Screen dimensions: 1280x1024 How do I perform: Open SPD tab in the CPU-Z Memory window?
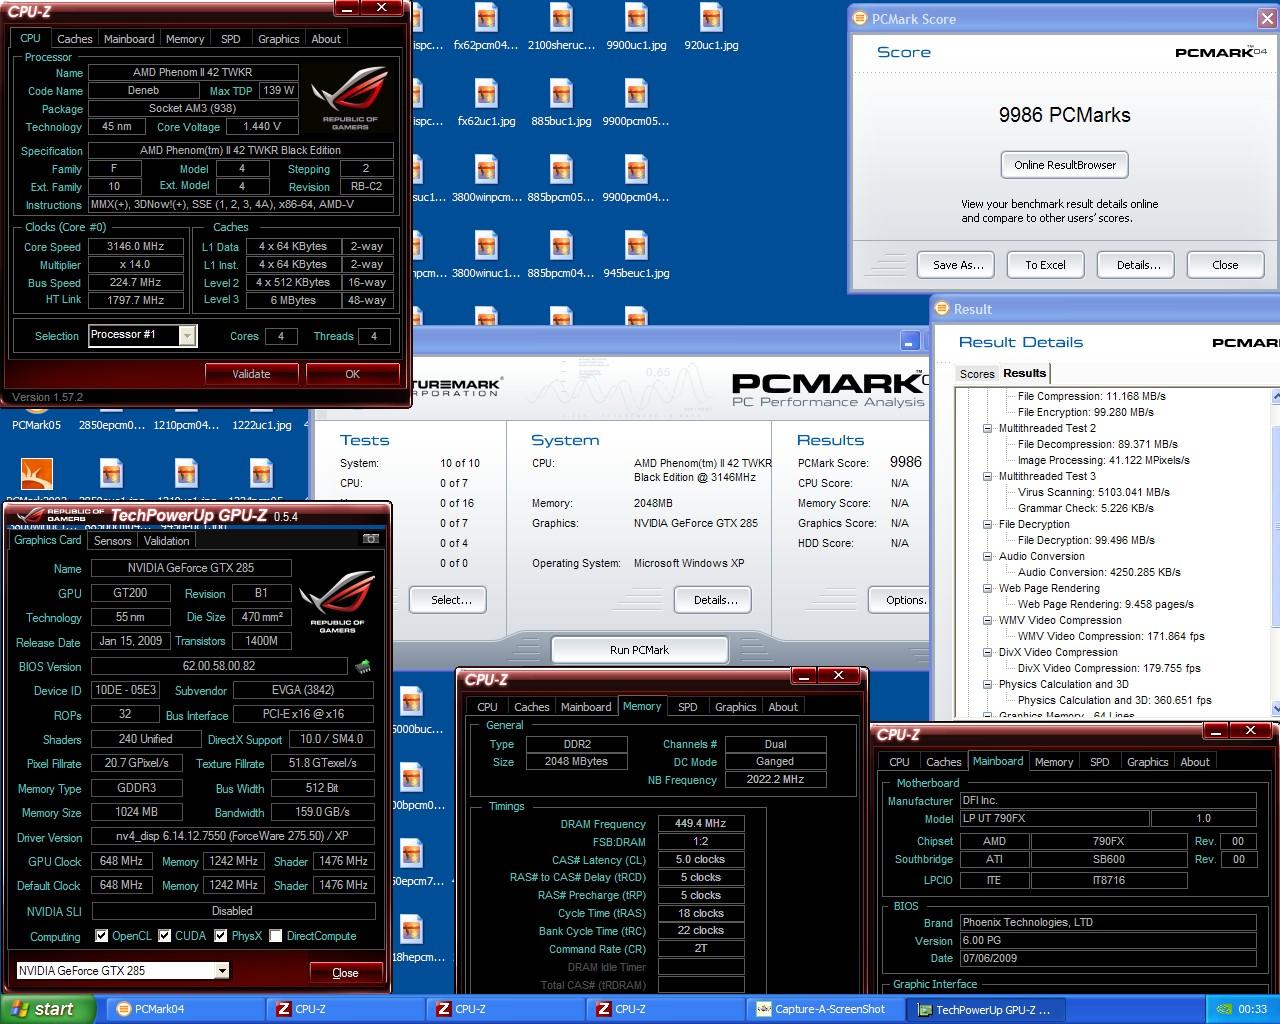click(x=687, y=707)
